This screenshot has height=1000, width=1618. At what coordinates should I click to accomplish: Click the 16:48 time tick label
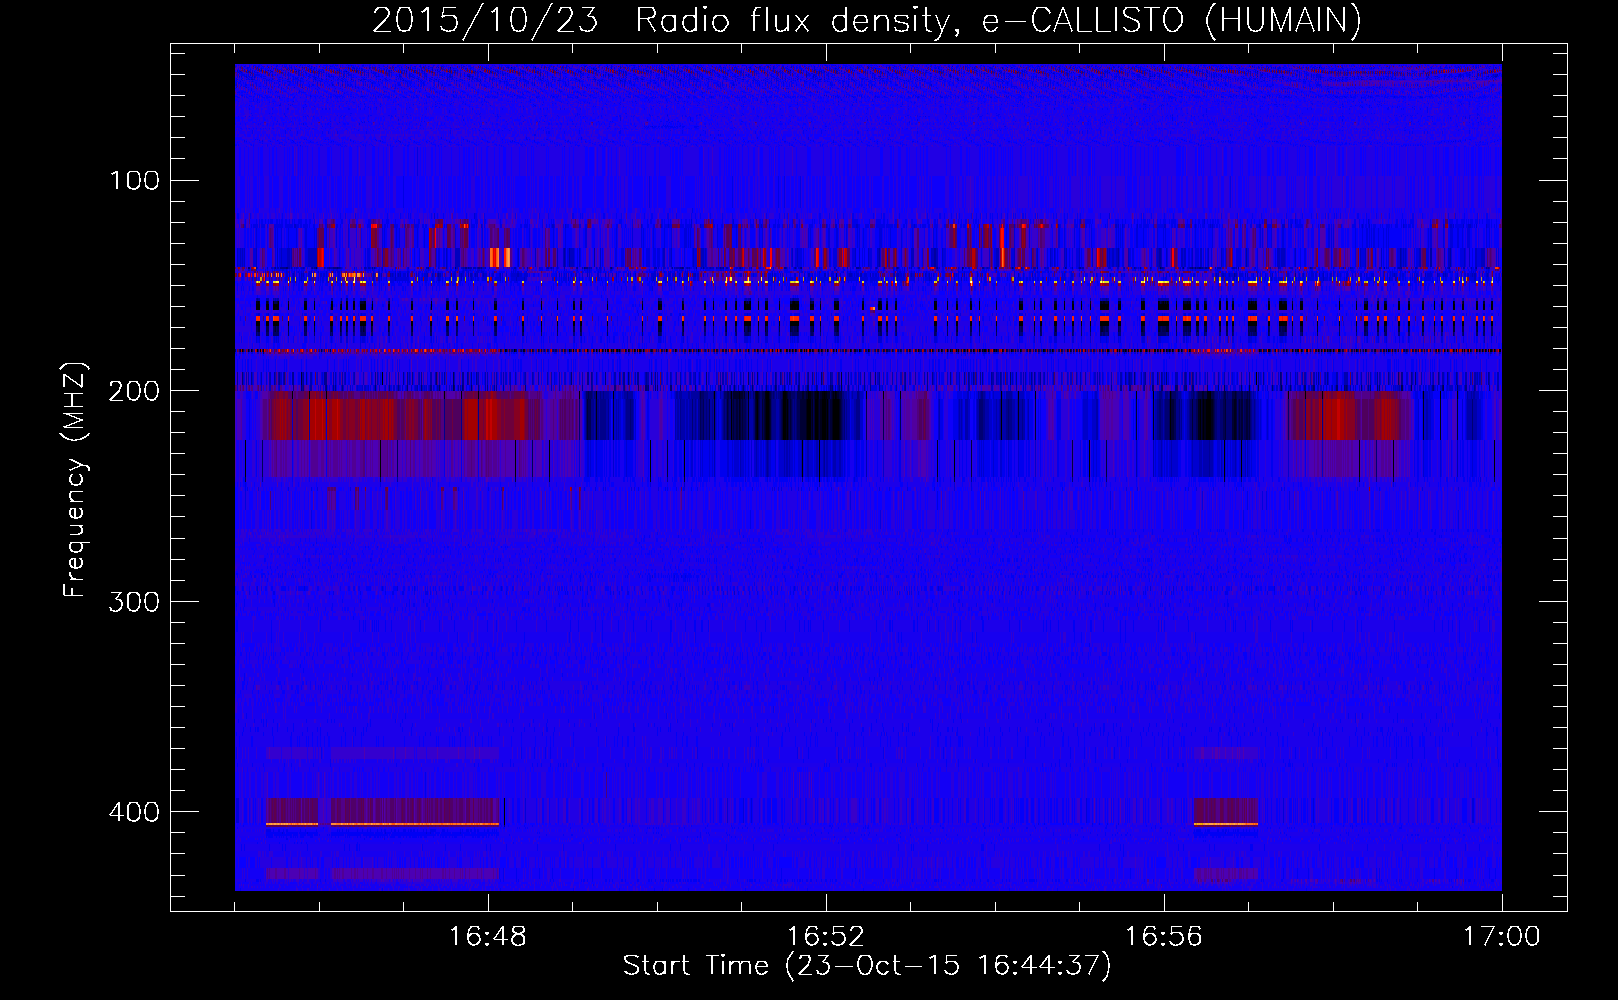pyautogui.click(x=488, y=937)
